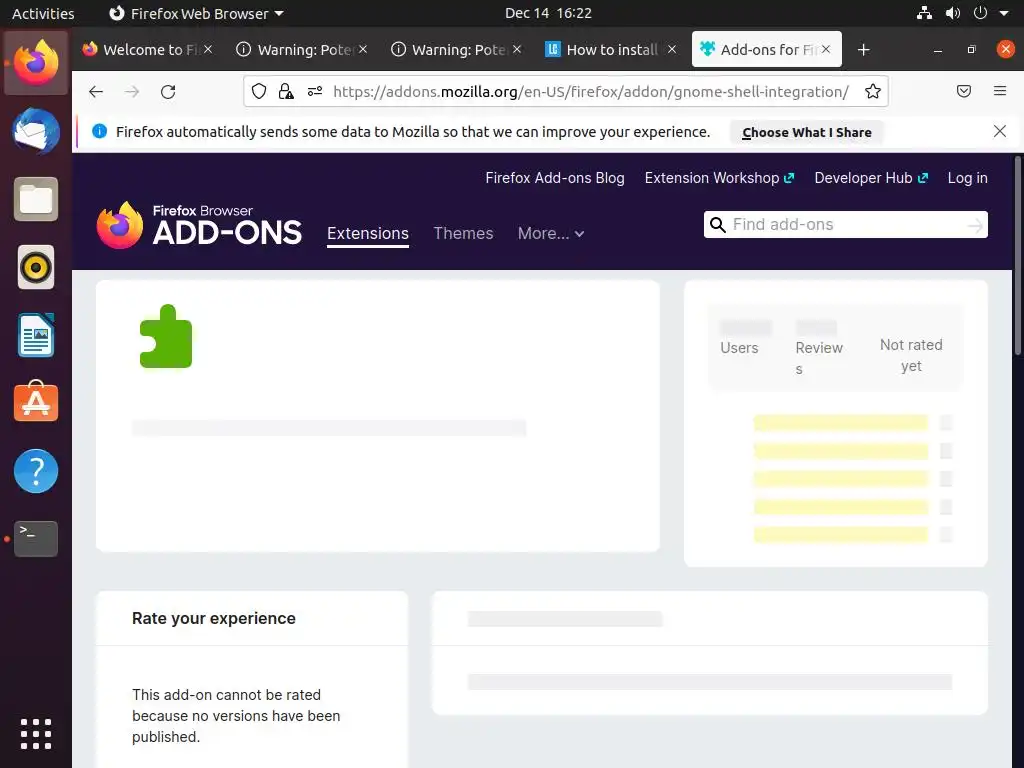This screenshot has width=1024, height=768.
Task: Open the system power icon
Action: (980, 13)
